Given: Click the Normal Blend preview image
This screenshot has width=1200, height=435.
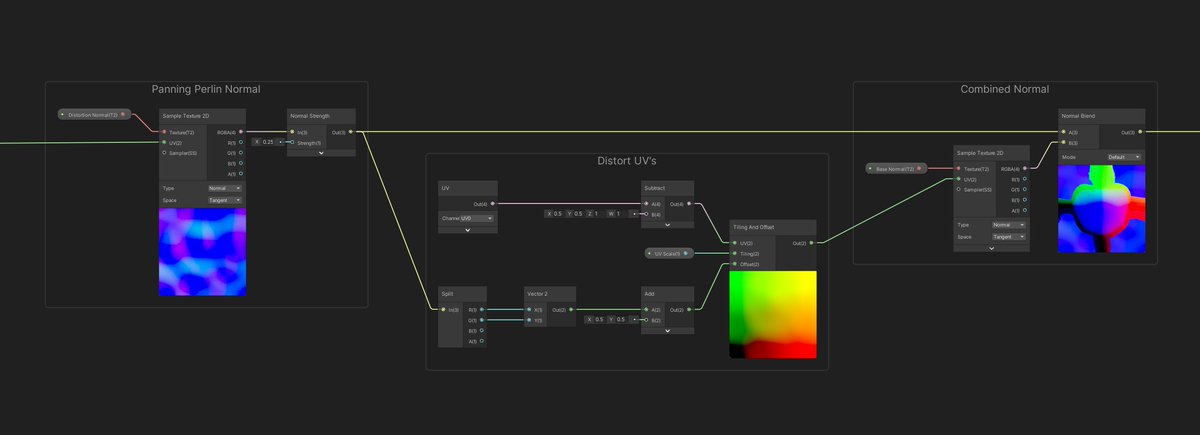Looking at the screenshot, I should pyautogui.click(x=1102, y=209).
